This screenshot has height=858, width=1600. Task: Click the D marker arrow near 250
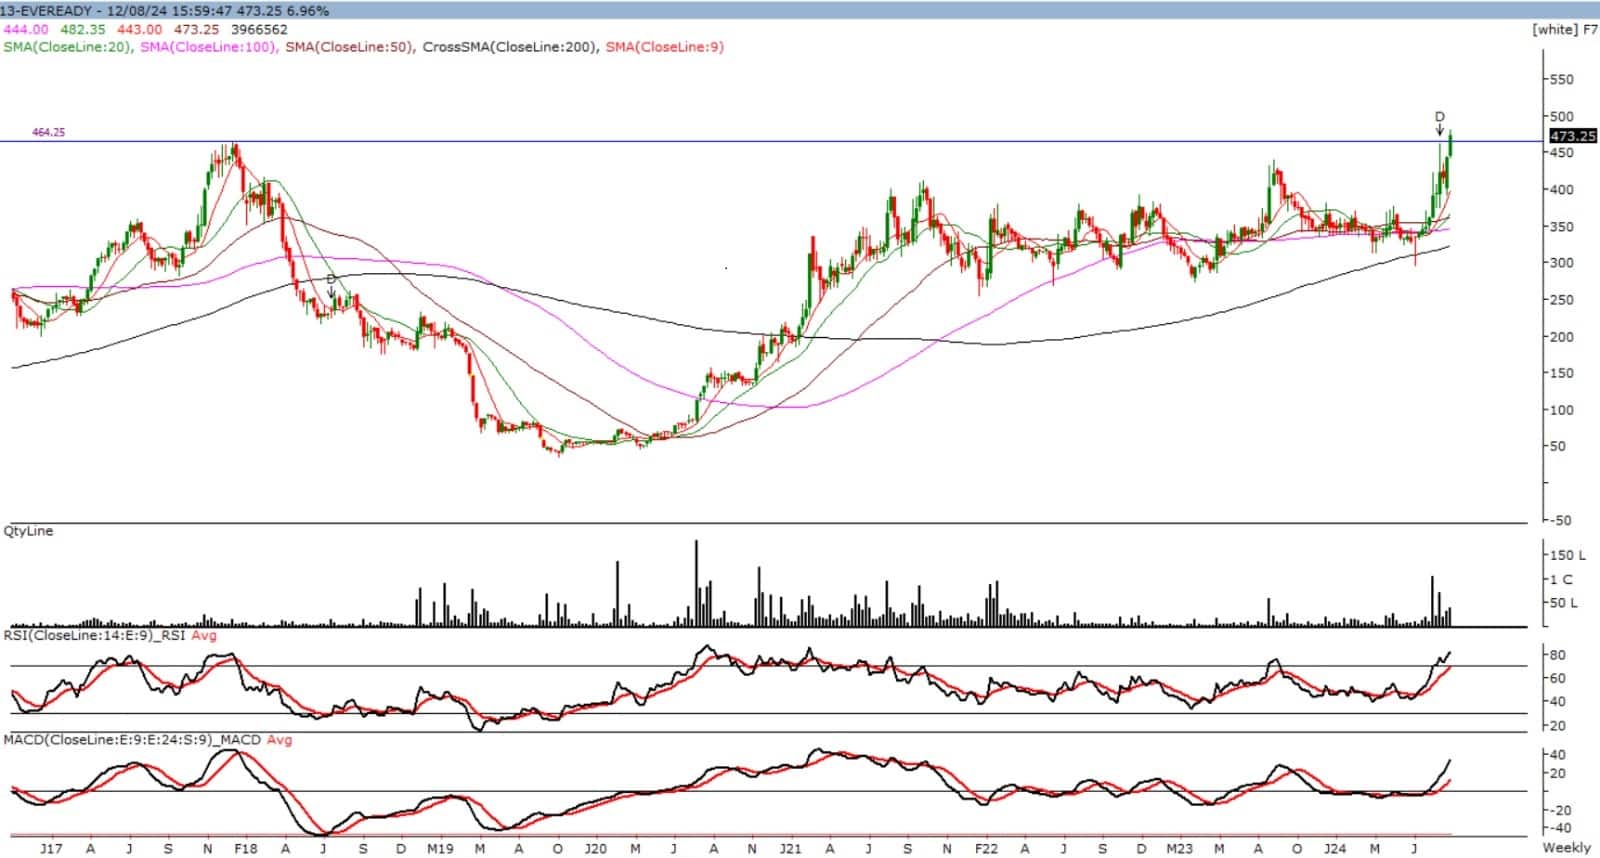click(x=331, y=286)
